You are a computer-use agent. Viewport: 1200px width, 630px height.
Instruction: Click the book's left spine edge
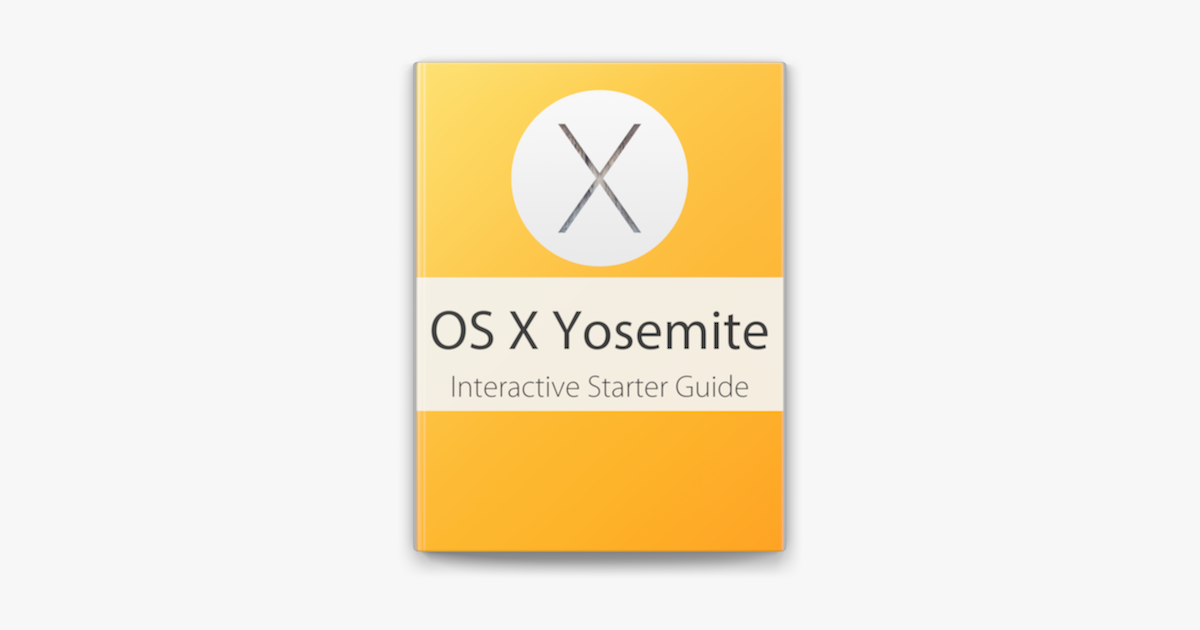click(x=417, y=306)
